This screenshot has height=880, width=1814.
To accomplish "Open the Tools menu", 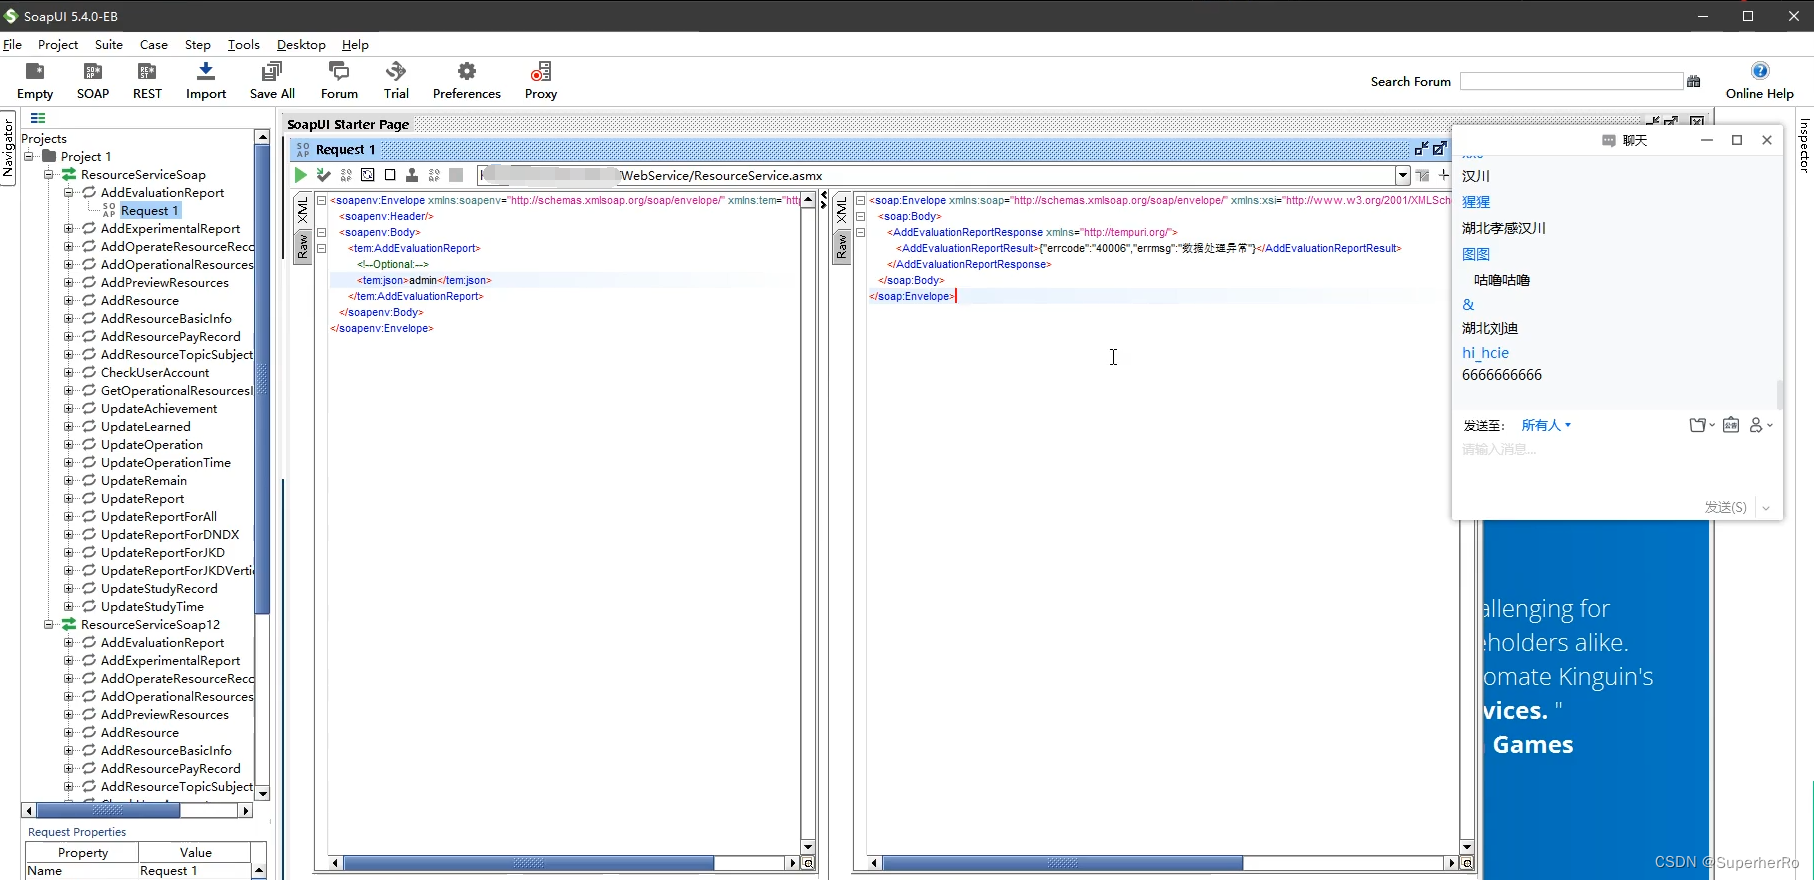I will click(243, 45).
